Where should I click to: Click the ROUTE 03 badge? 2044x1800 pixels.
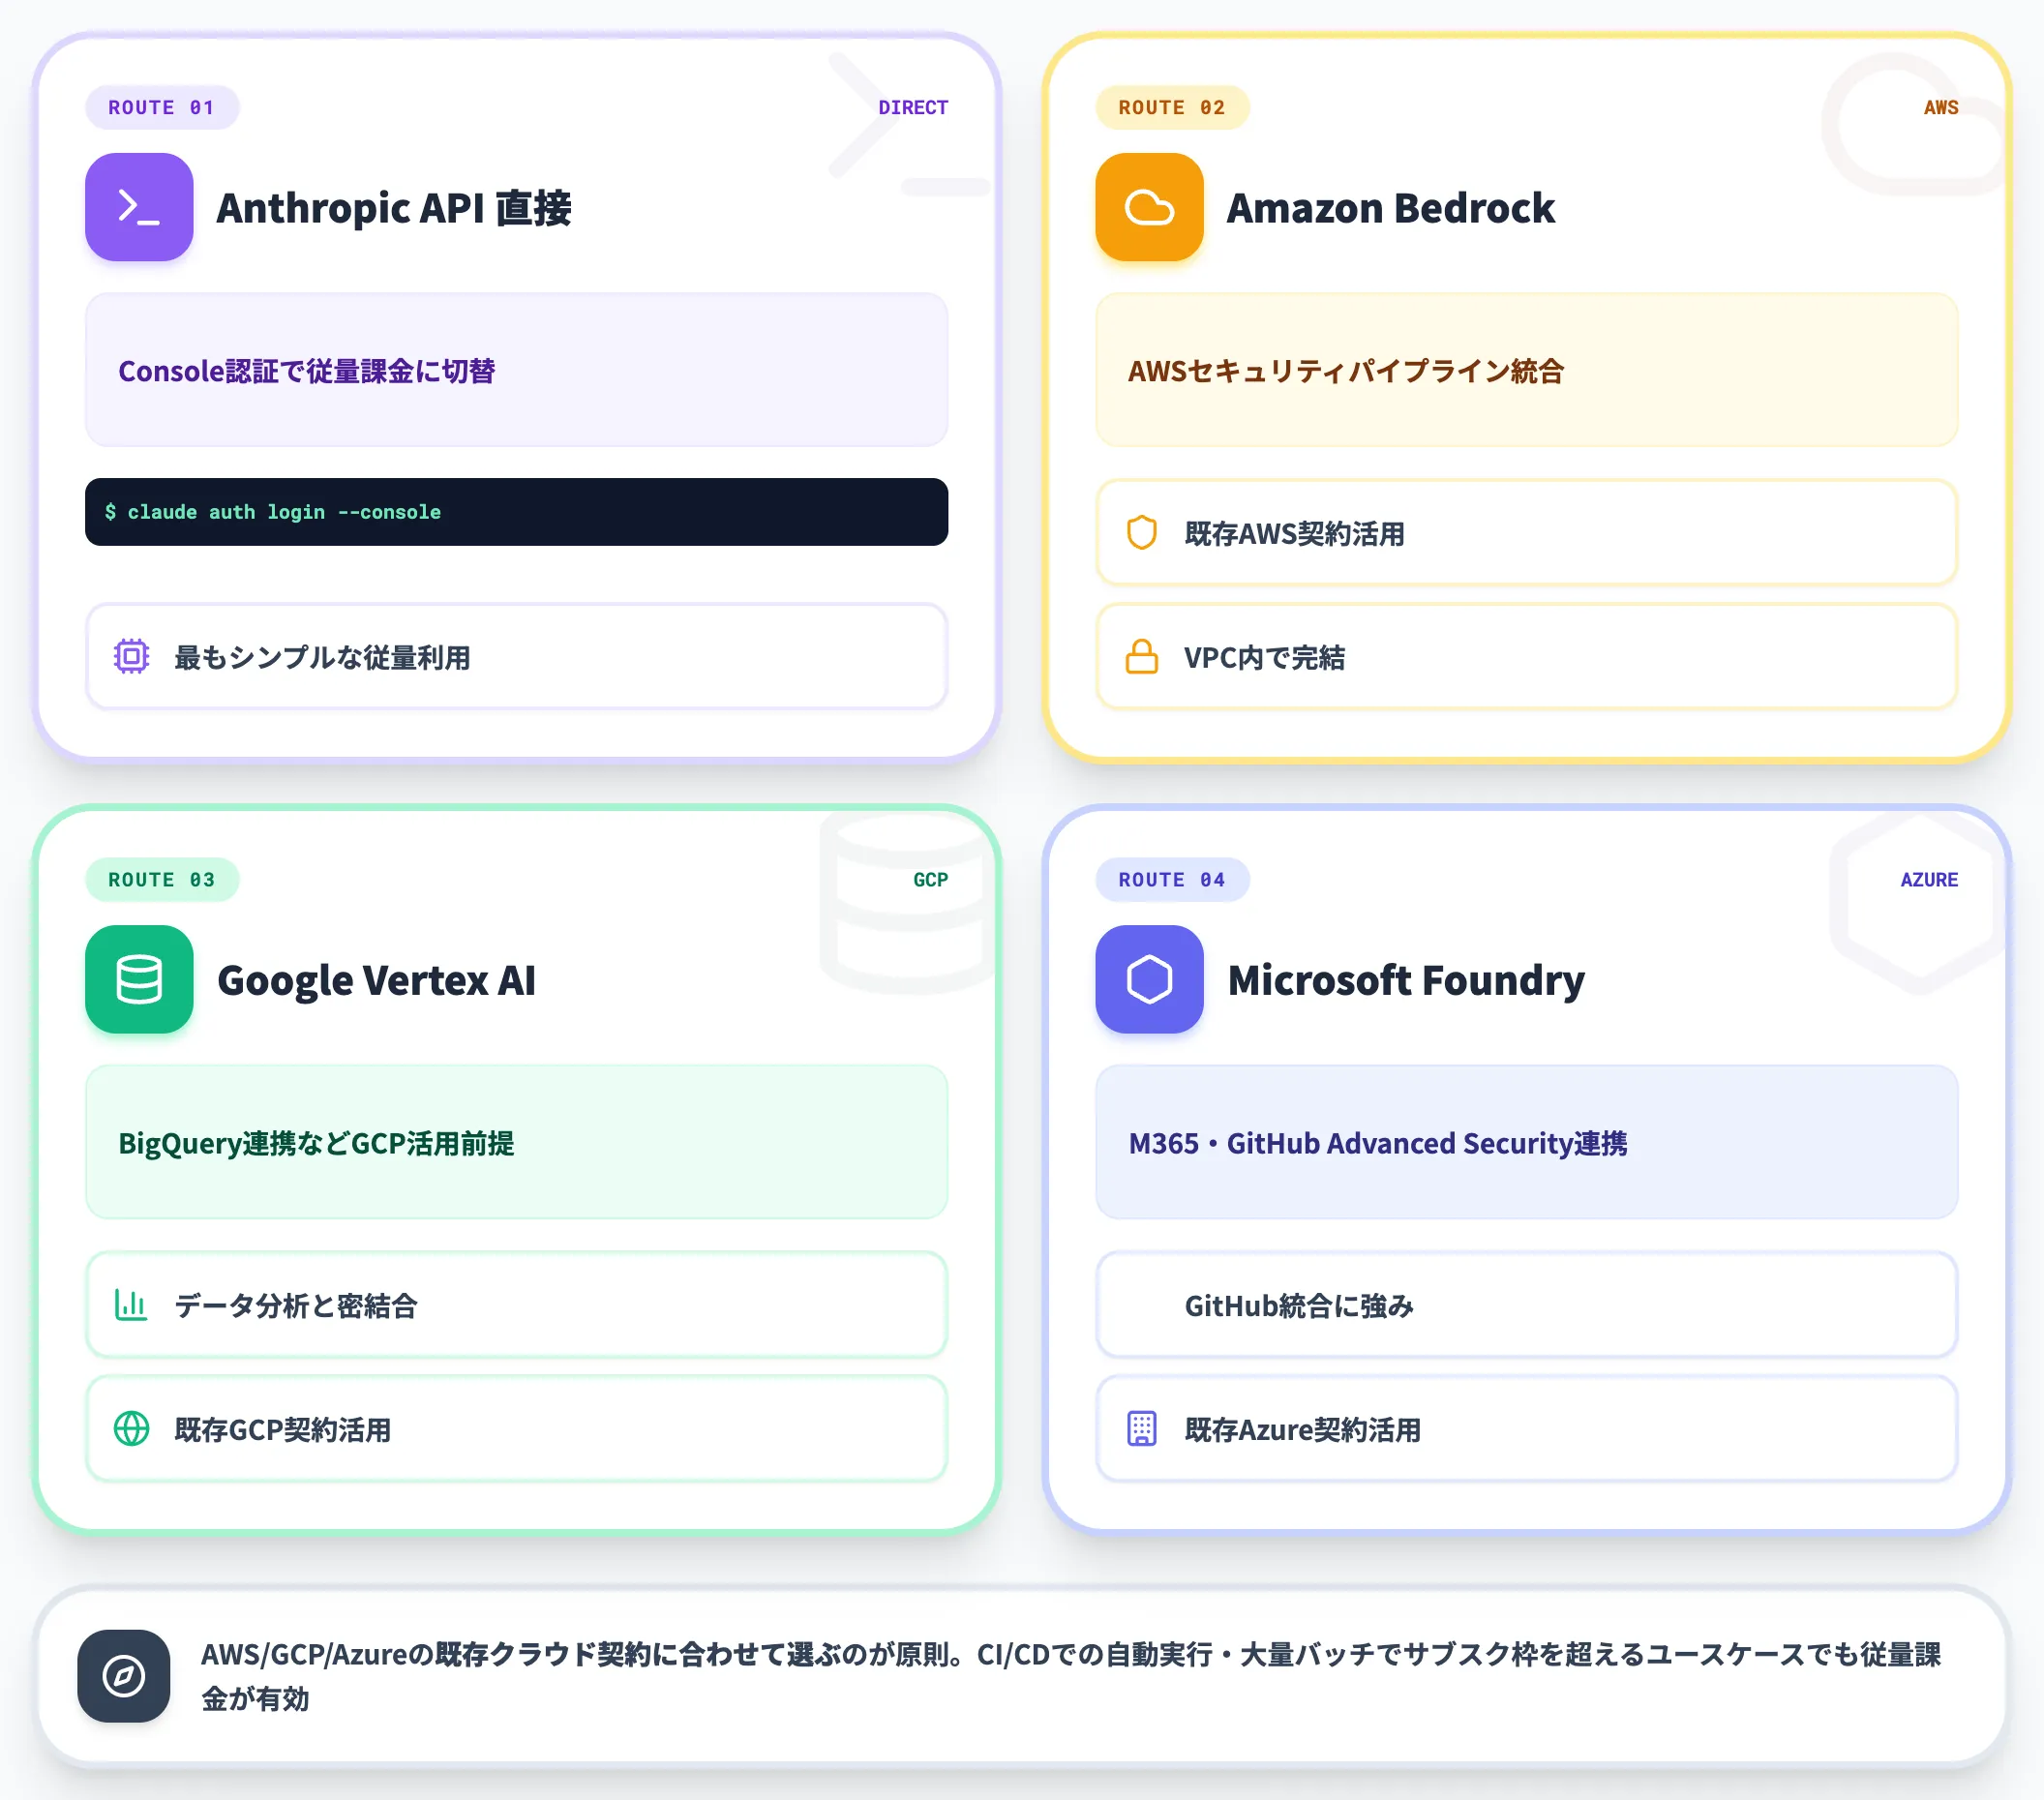point(162,879)
